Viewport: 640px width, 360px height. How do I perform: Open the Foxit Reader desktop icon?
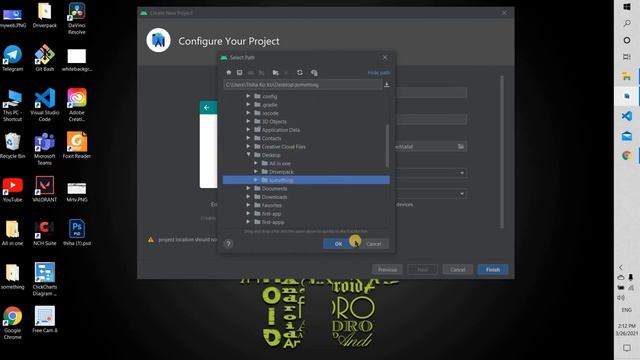(x=77, y=145)
